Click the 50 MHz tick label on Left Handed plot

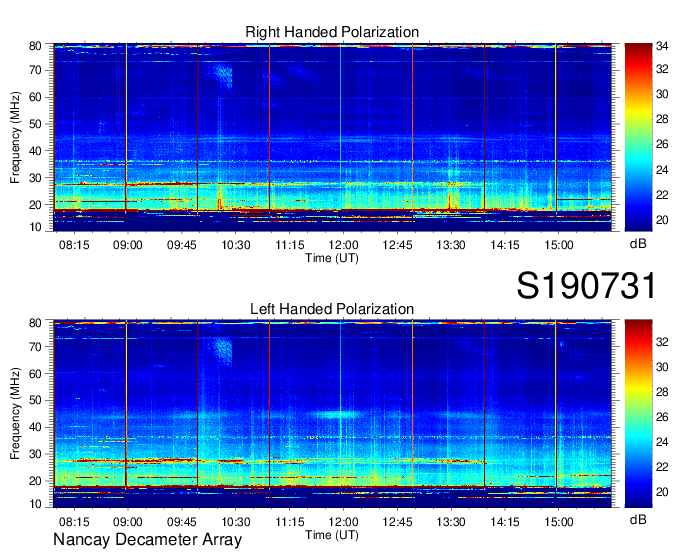click(x=35, y=401)
